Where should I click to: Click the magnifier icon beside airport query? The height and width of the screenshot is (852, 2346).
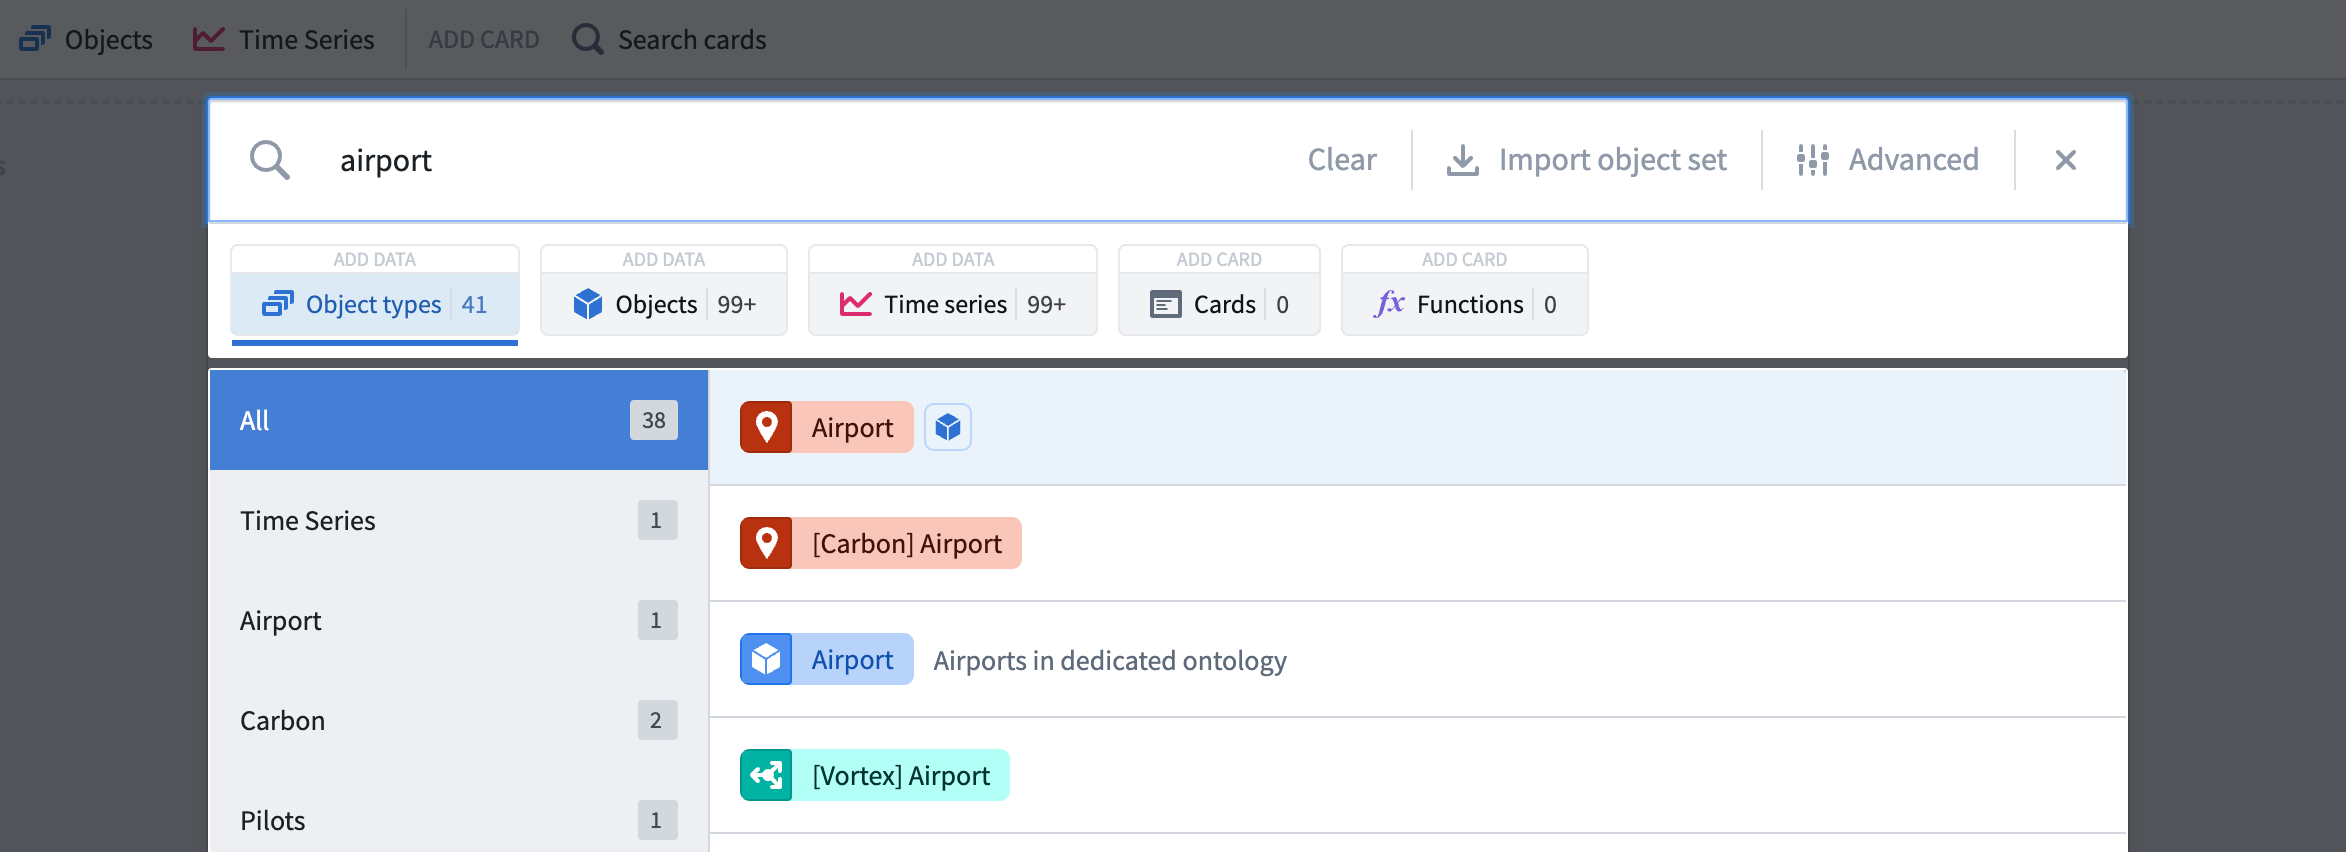[270, 160]
